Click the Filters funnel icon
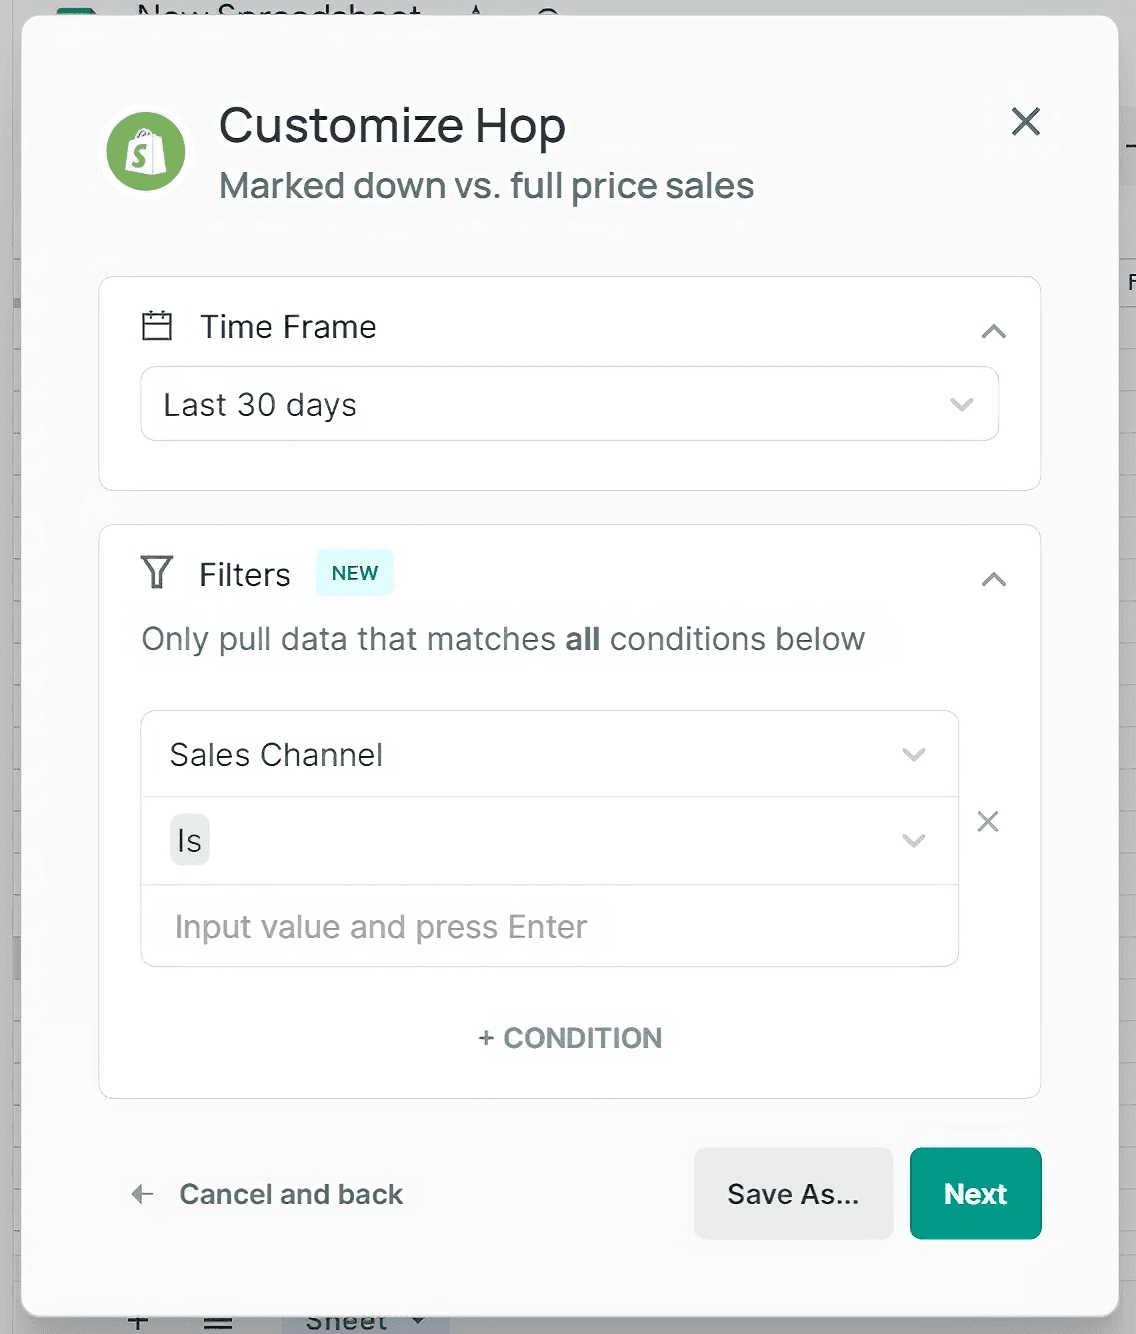This screenshot has width=1136, height=1334. click(x=157, y=573)
